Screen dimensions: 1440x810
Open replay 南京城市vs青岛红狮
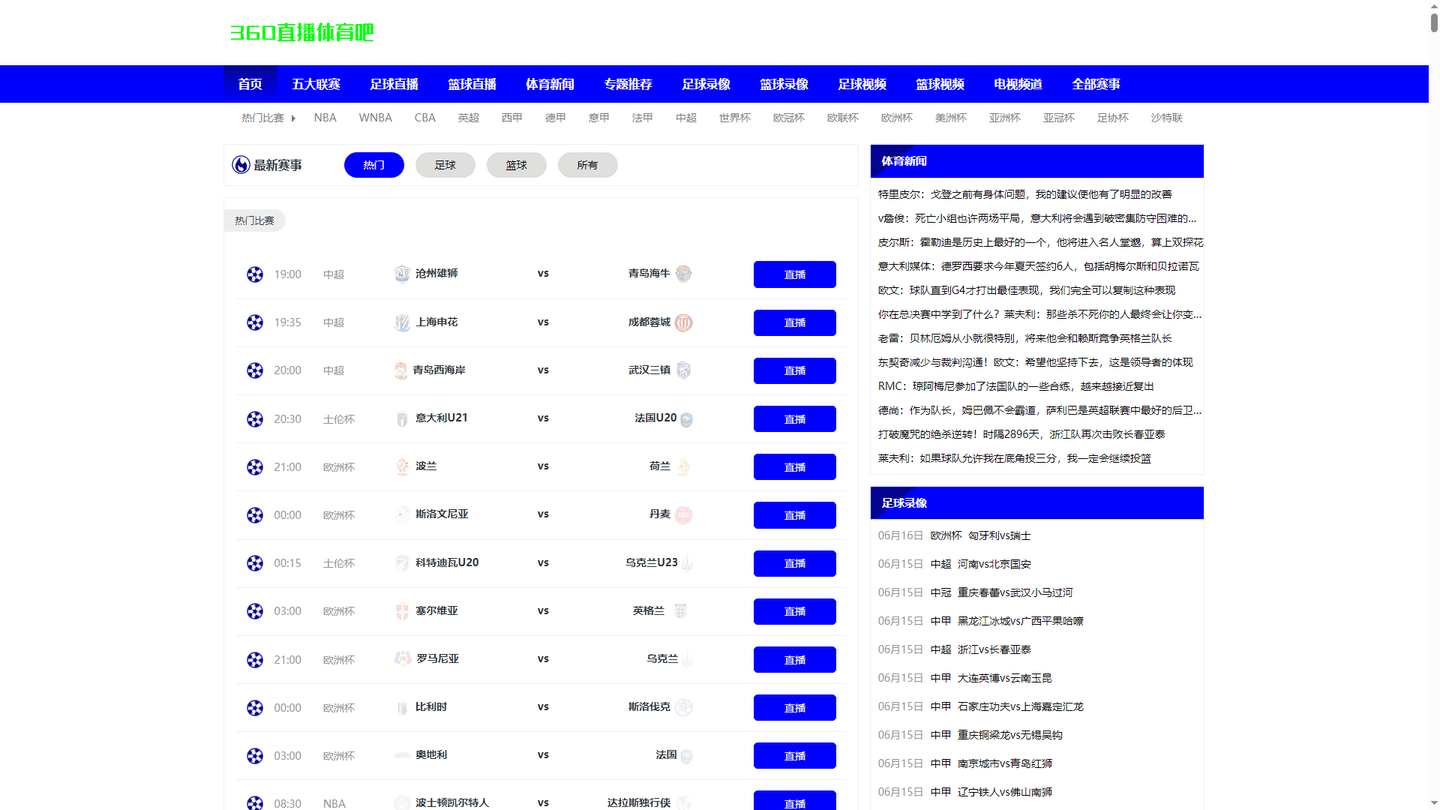pyautogui.click(x=1005, y=763)
